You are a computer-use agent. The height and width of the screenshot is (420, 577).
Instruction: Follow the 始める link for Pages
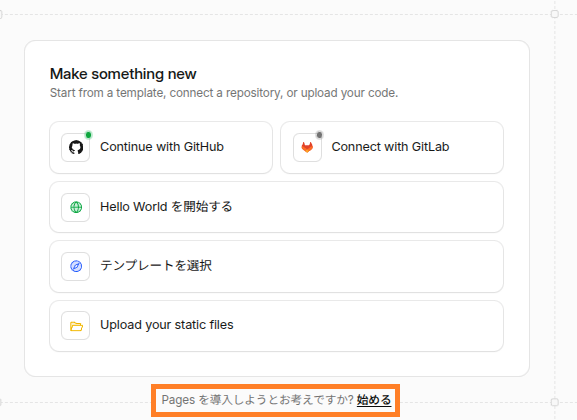tap(374, 400)
